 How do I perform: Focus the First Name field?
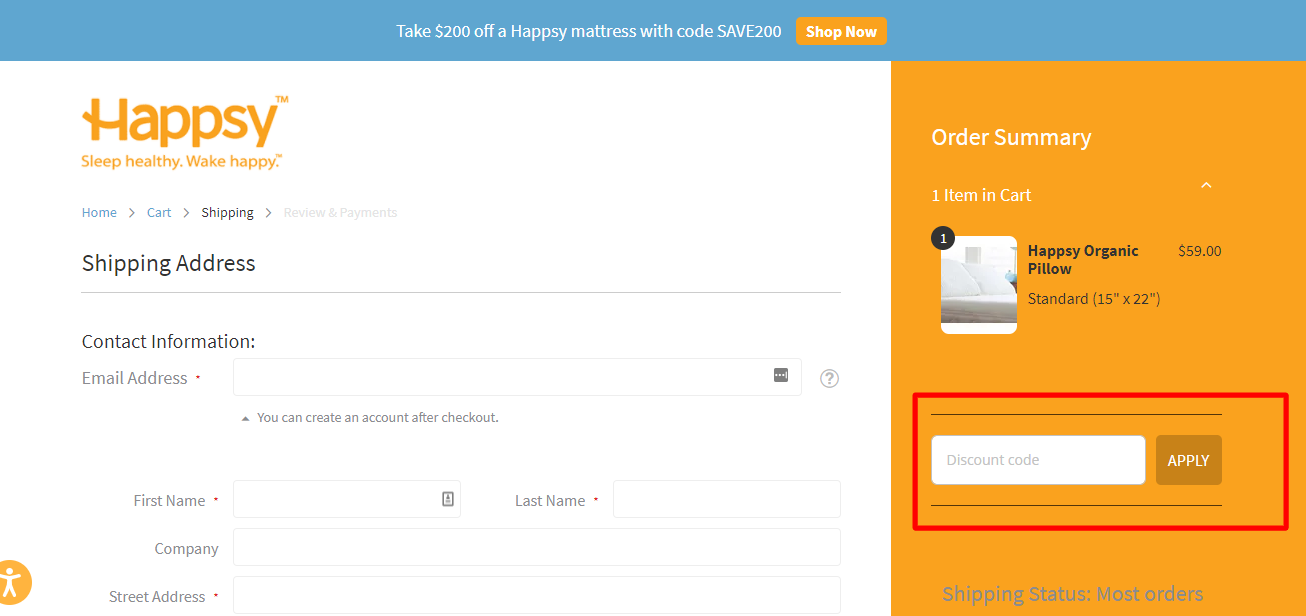[x=347, y=499]
